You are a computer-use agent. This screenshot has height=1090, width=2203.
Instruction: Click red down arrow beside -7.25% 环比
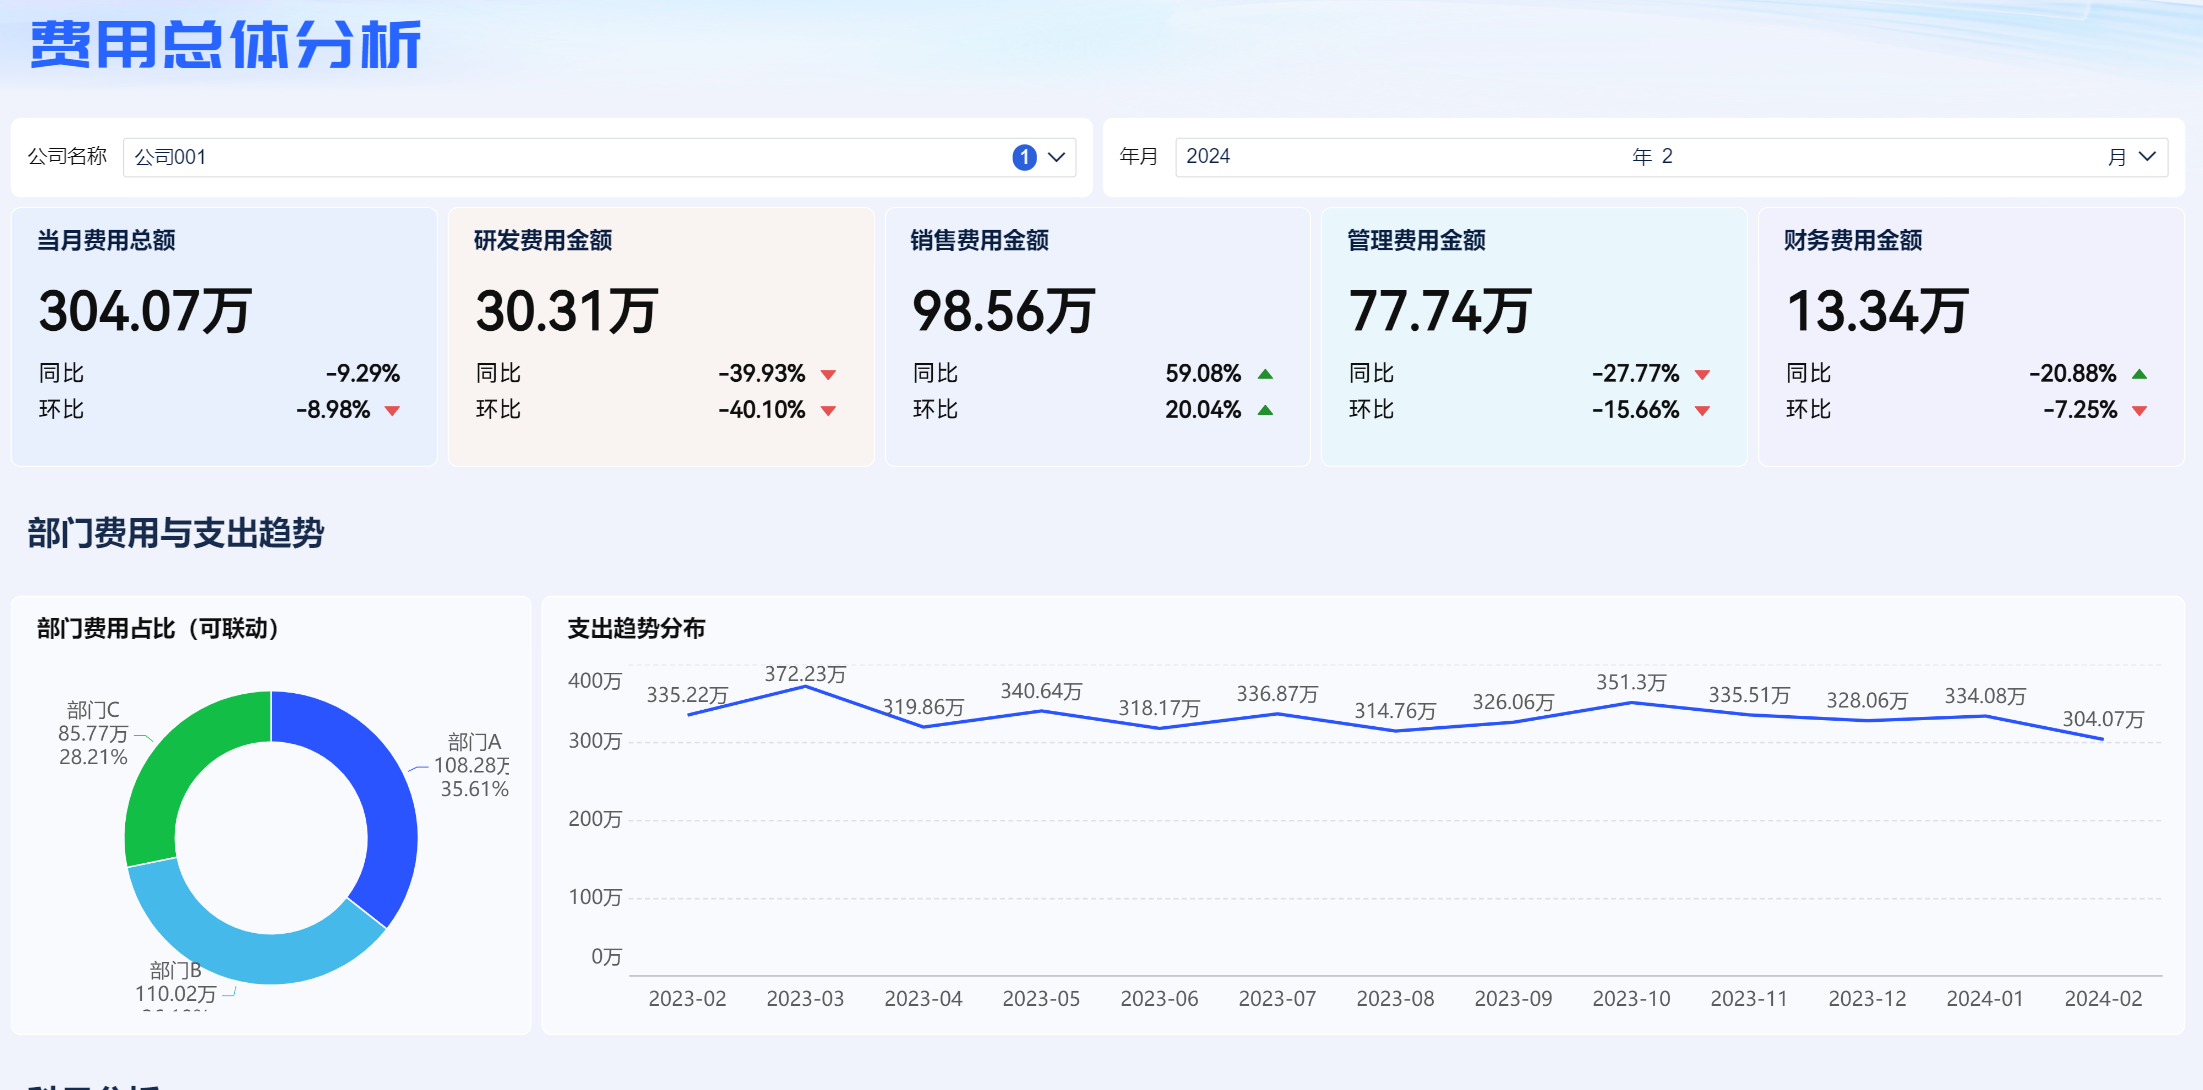point(2139,411)
